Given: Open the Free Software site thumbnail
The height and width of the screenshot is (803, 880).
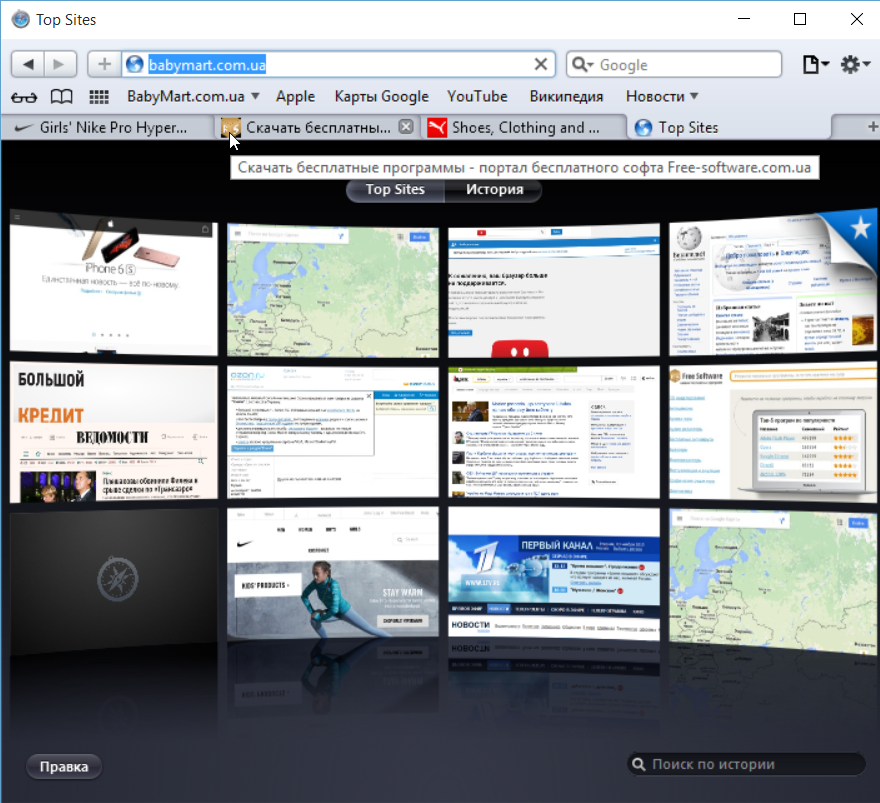Looking at the screenshot, I should point(772,433).
